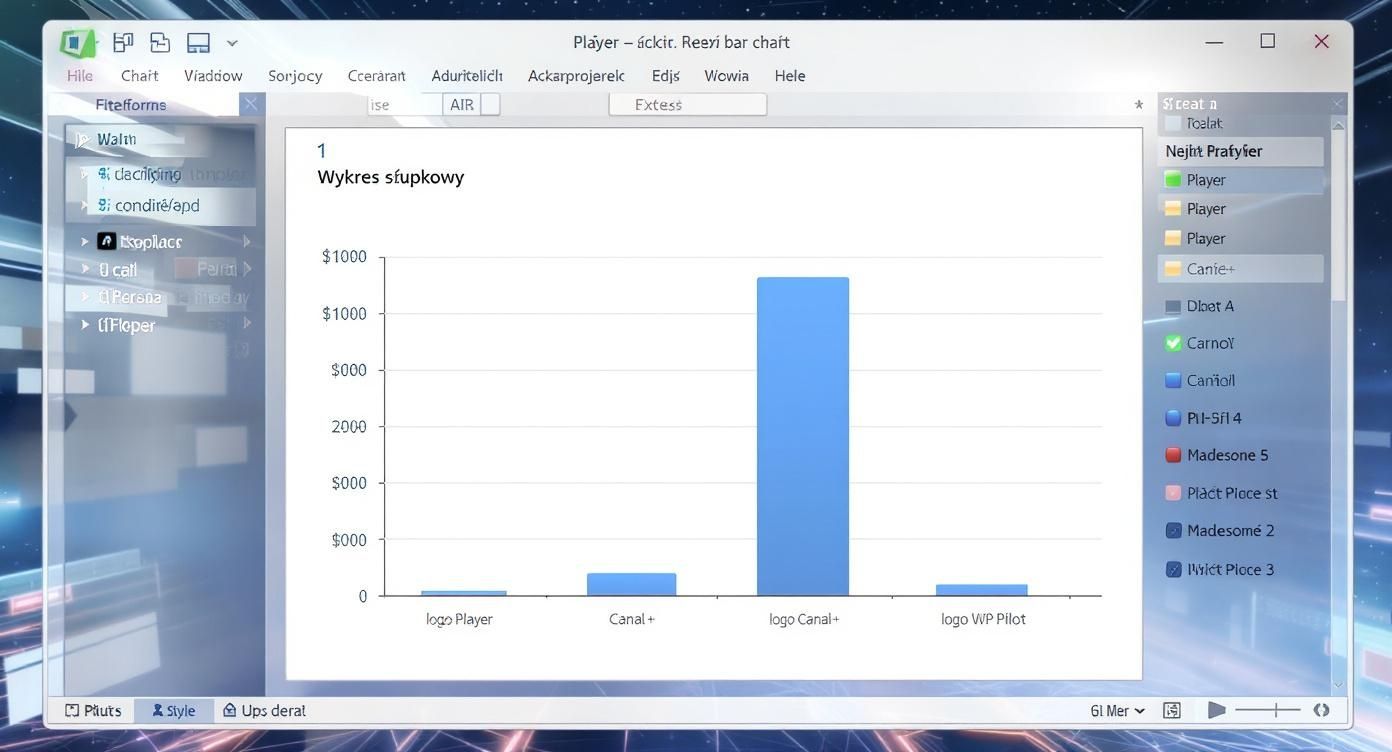Click the Canfoil blue swatch
The image size is (1392, 752).
(x=1174, y=381)
